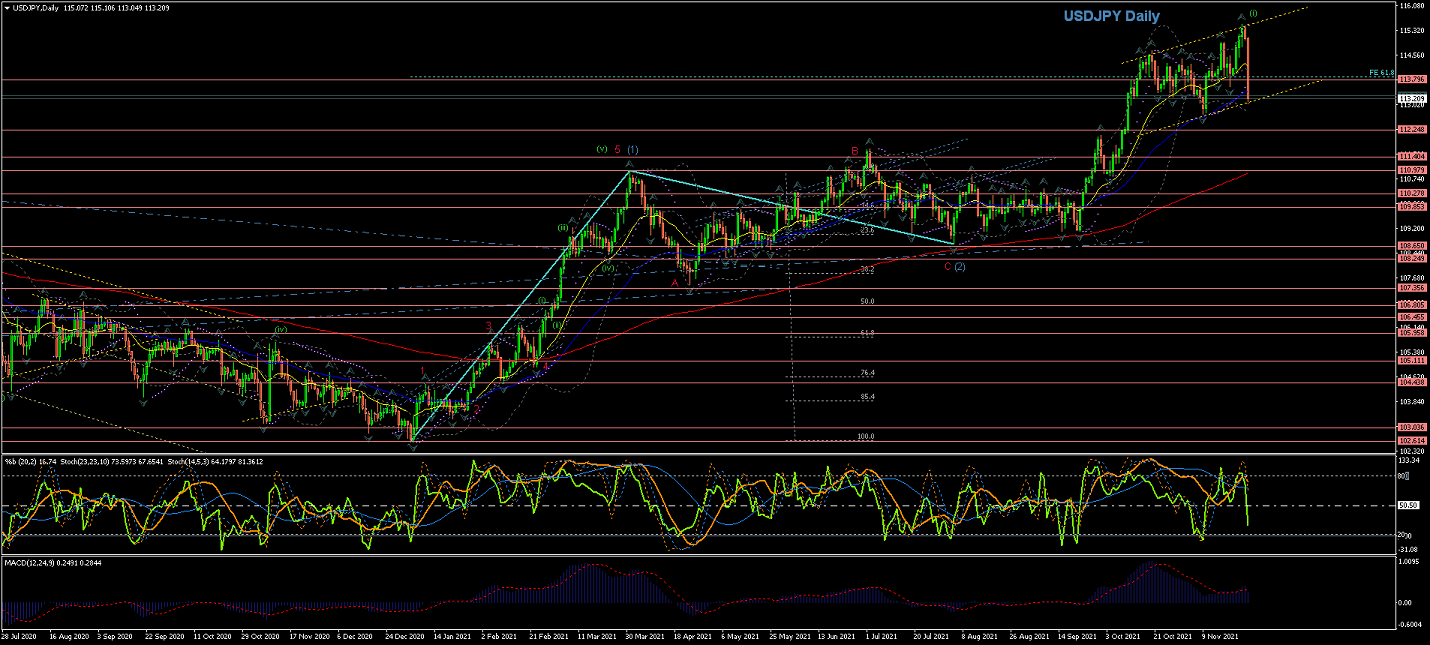This screenshot has height=645, width=1430.
Task: Click the triangle arrow before USDJPY,Daily
Action: pos(7,8)
